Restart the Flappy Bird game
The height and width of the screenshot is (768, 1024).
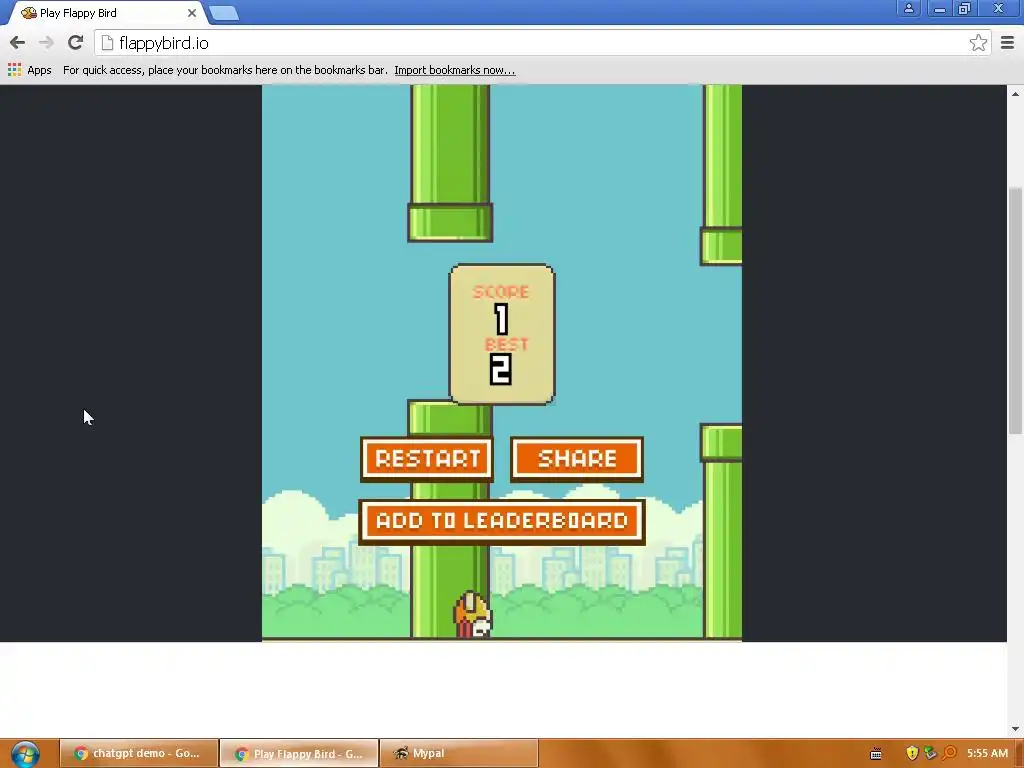[x=427, y=459]
